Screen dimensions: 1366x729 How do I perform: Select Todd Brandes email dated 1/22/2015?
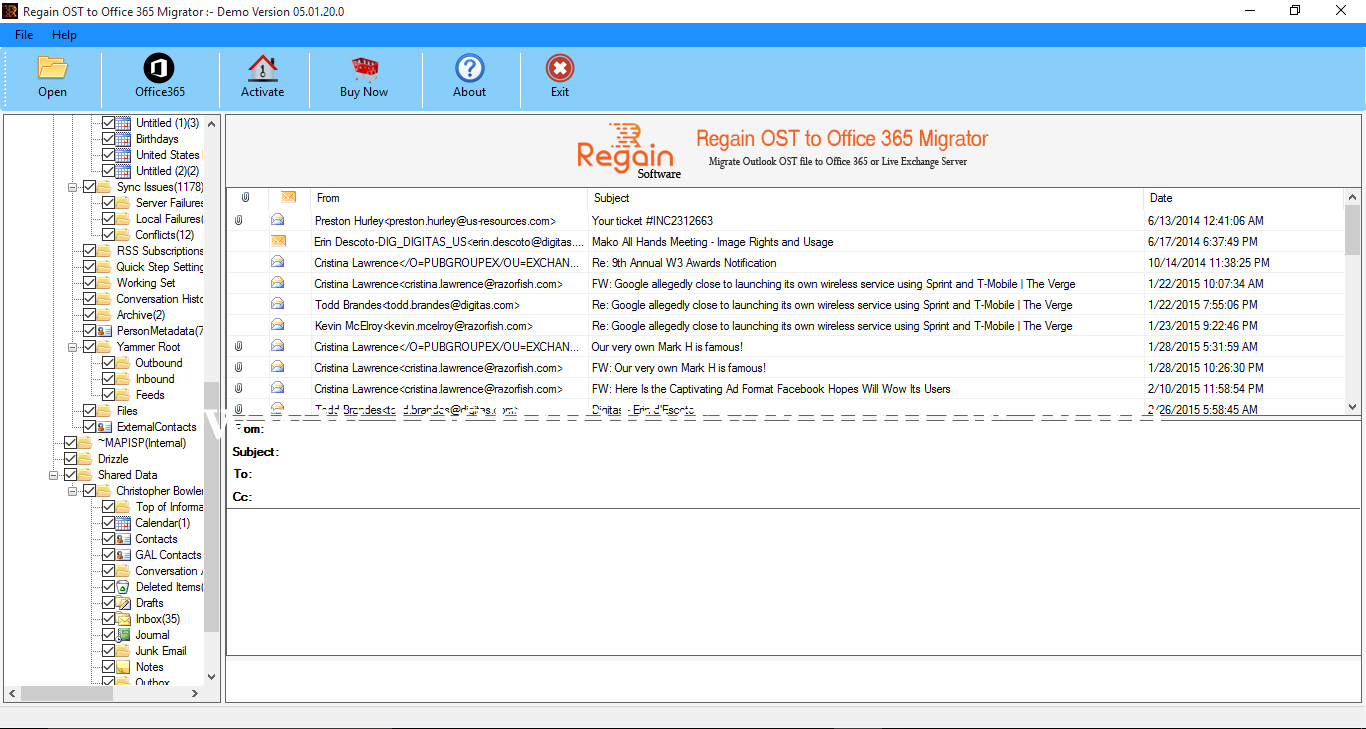[786, 305]
